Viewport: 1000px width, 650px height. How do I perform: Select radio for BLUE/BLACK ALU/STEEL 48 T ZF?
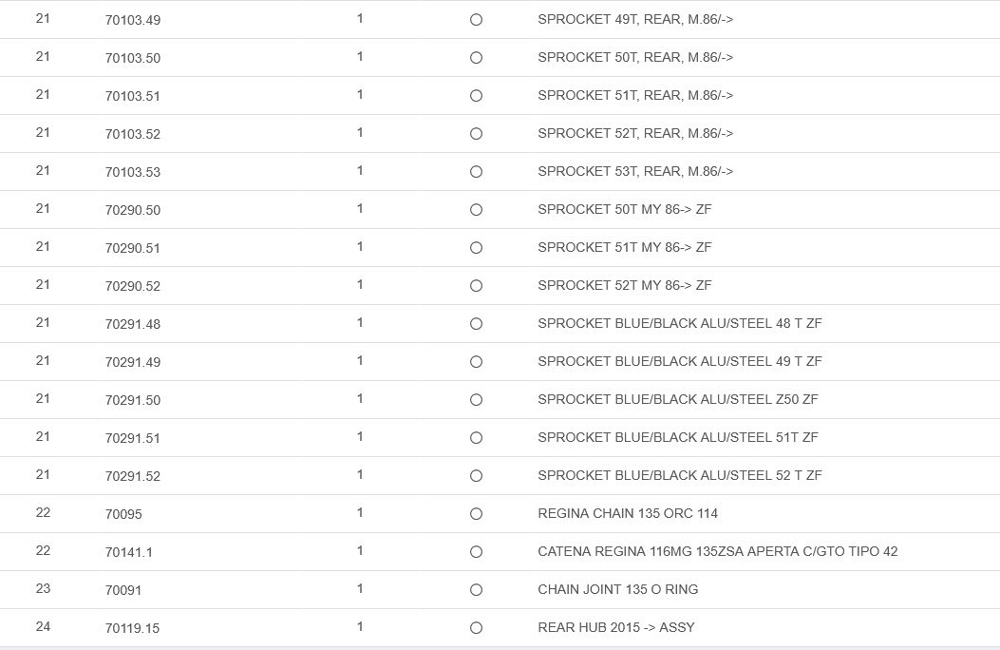476,324
